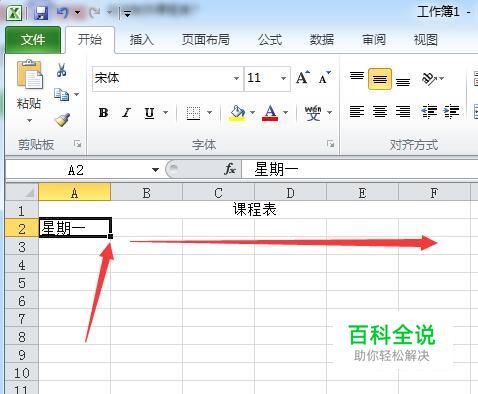This screenshot has height=394, width=478.
Task: Click the wén phonetic guide icon
Action: tap(313, 113)
